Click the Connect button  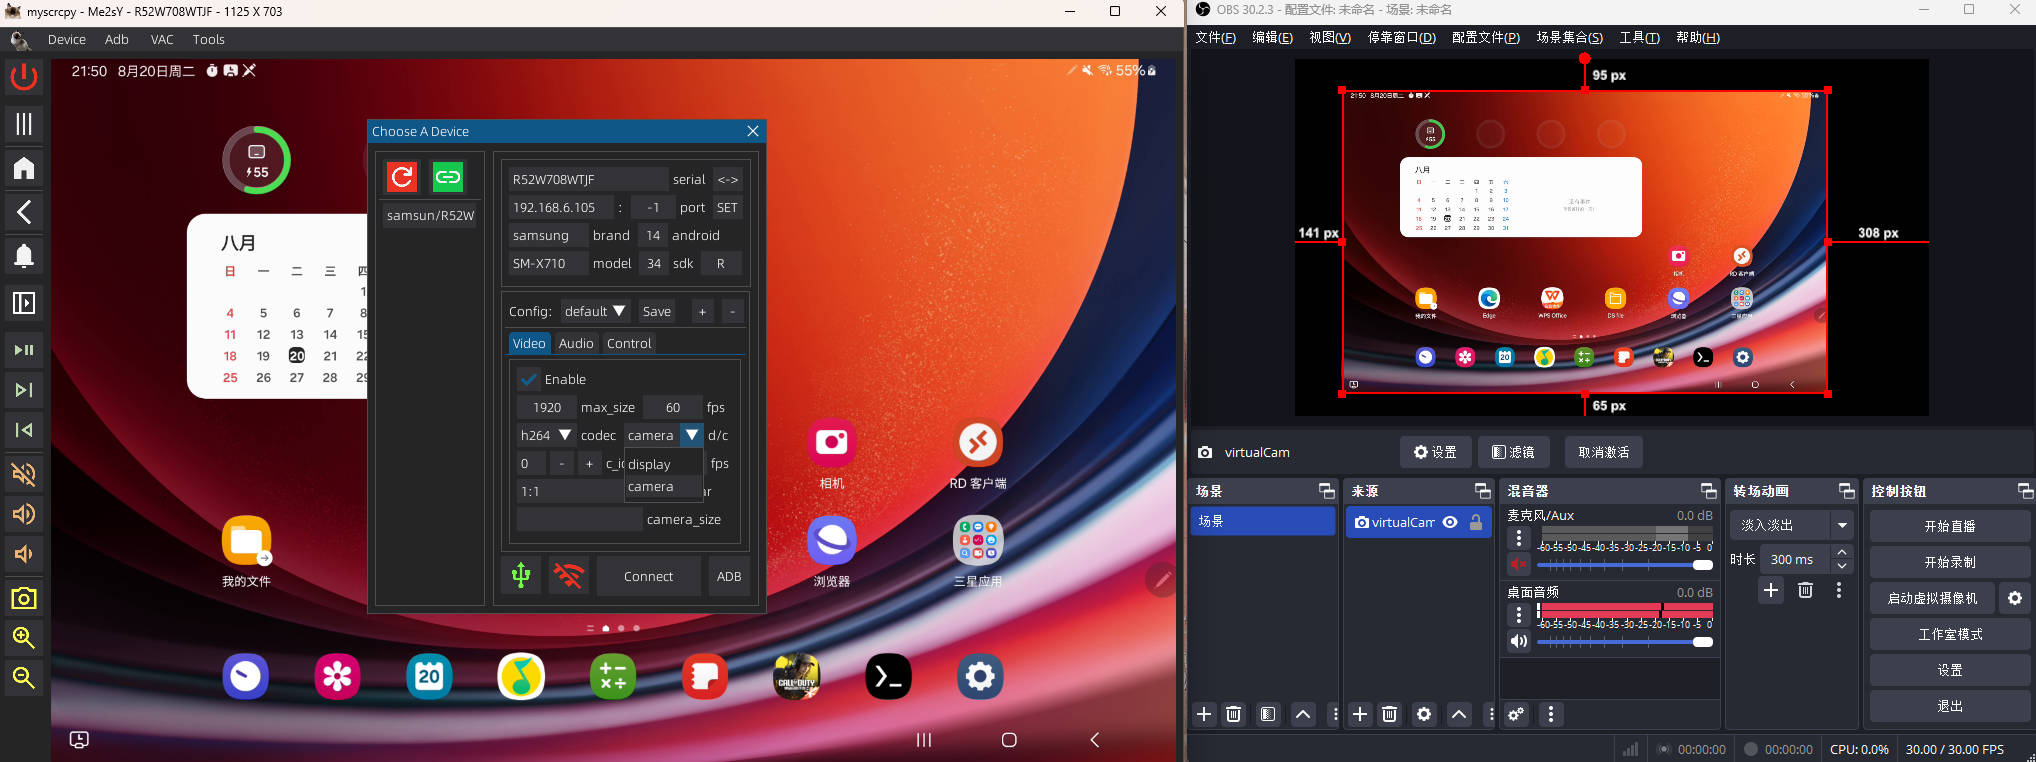click(x=648, y=576)
